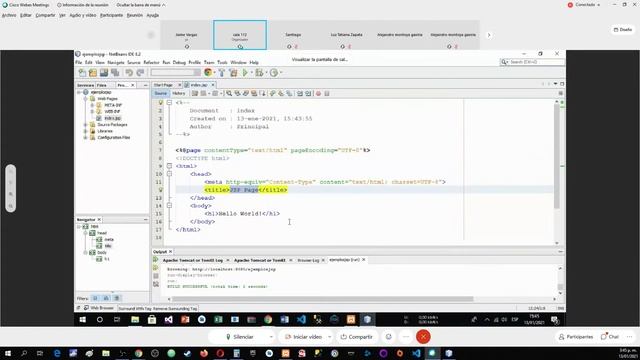Turn on camera with Iniciar video

point(303,337)
